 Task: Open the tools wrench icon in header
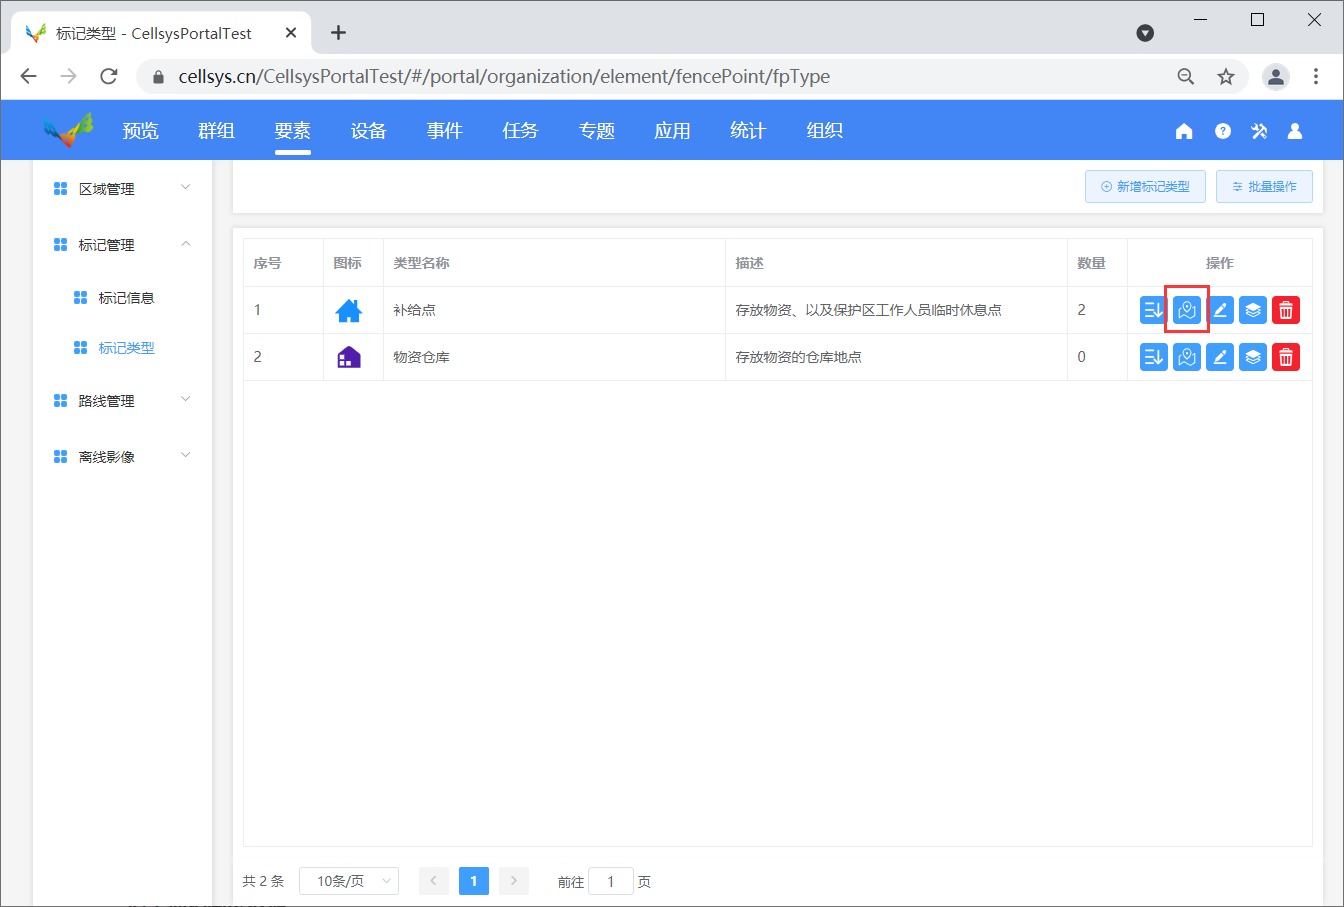click(1259, 131)
